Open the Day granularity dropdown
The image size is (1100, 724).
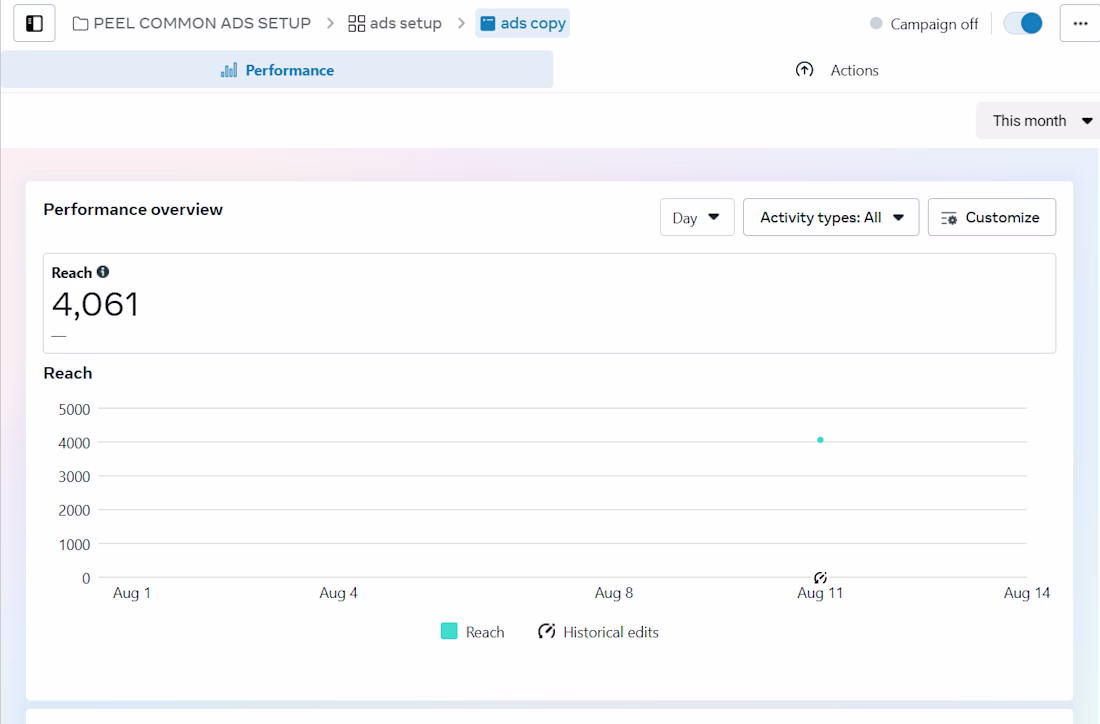pos(697,217)
